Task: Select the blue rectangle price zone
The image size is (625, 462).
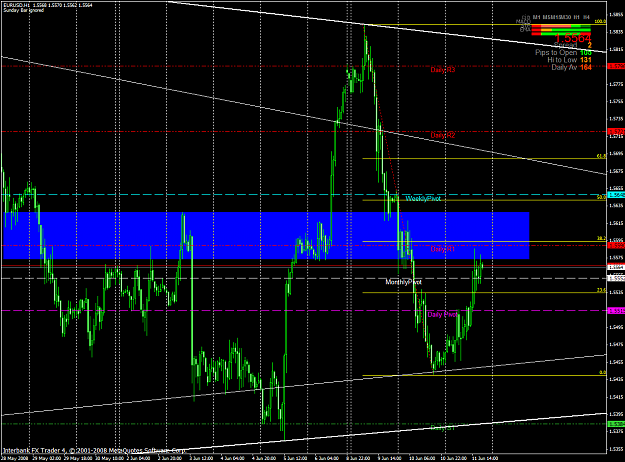Action: (x=266, y=235)
